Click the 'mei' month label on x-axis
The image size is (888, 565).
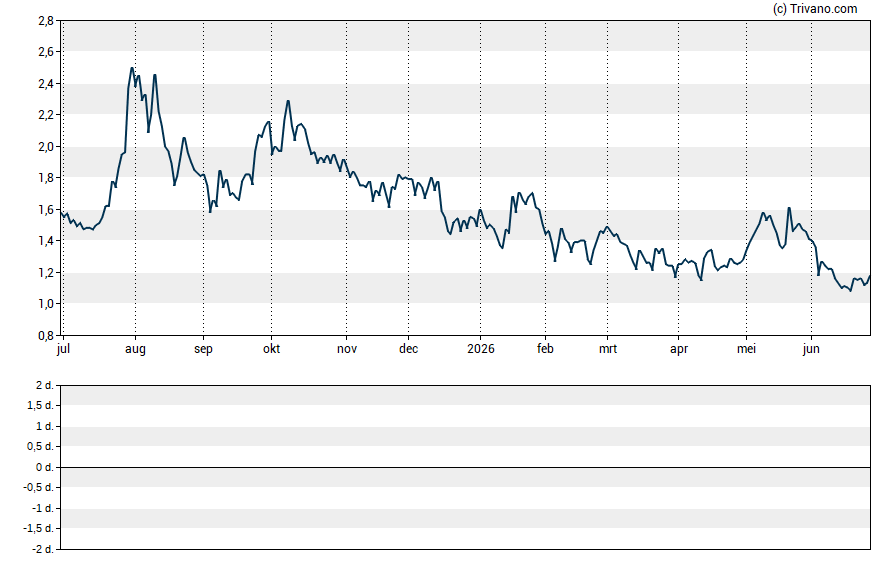[x=746, y=349]
